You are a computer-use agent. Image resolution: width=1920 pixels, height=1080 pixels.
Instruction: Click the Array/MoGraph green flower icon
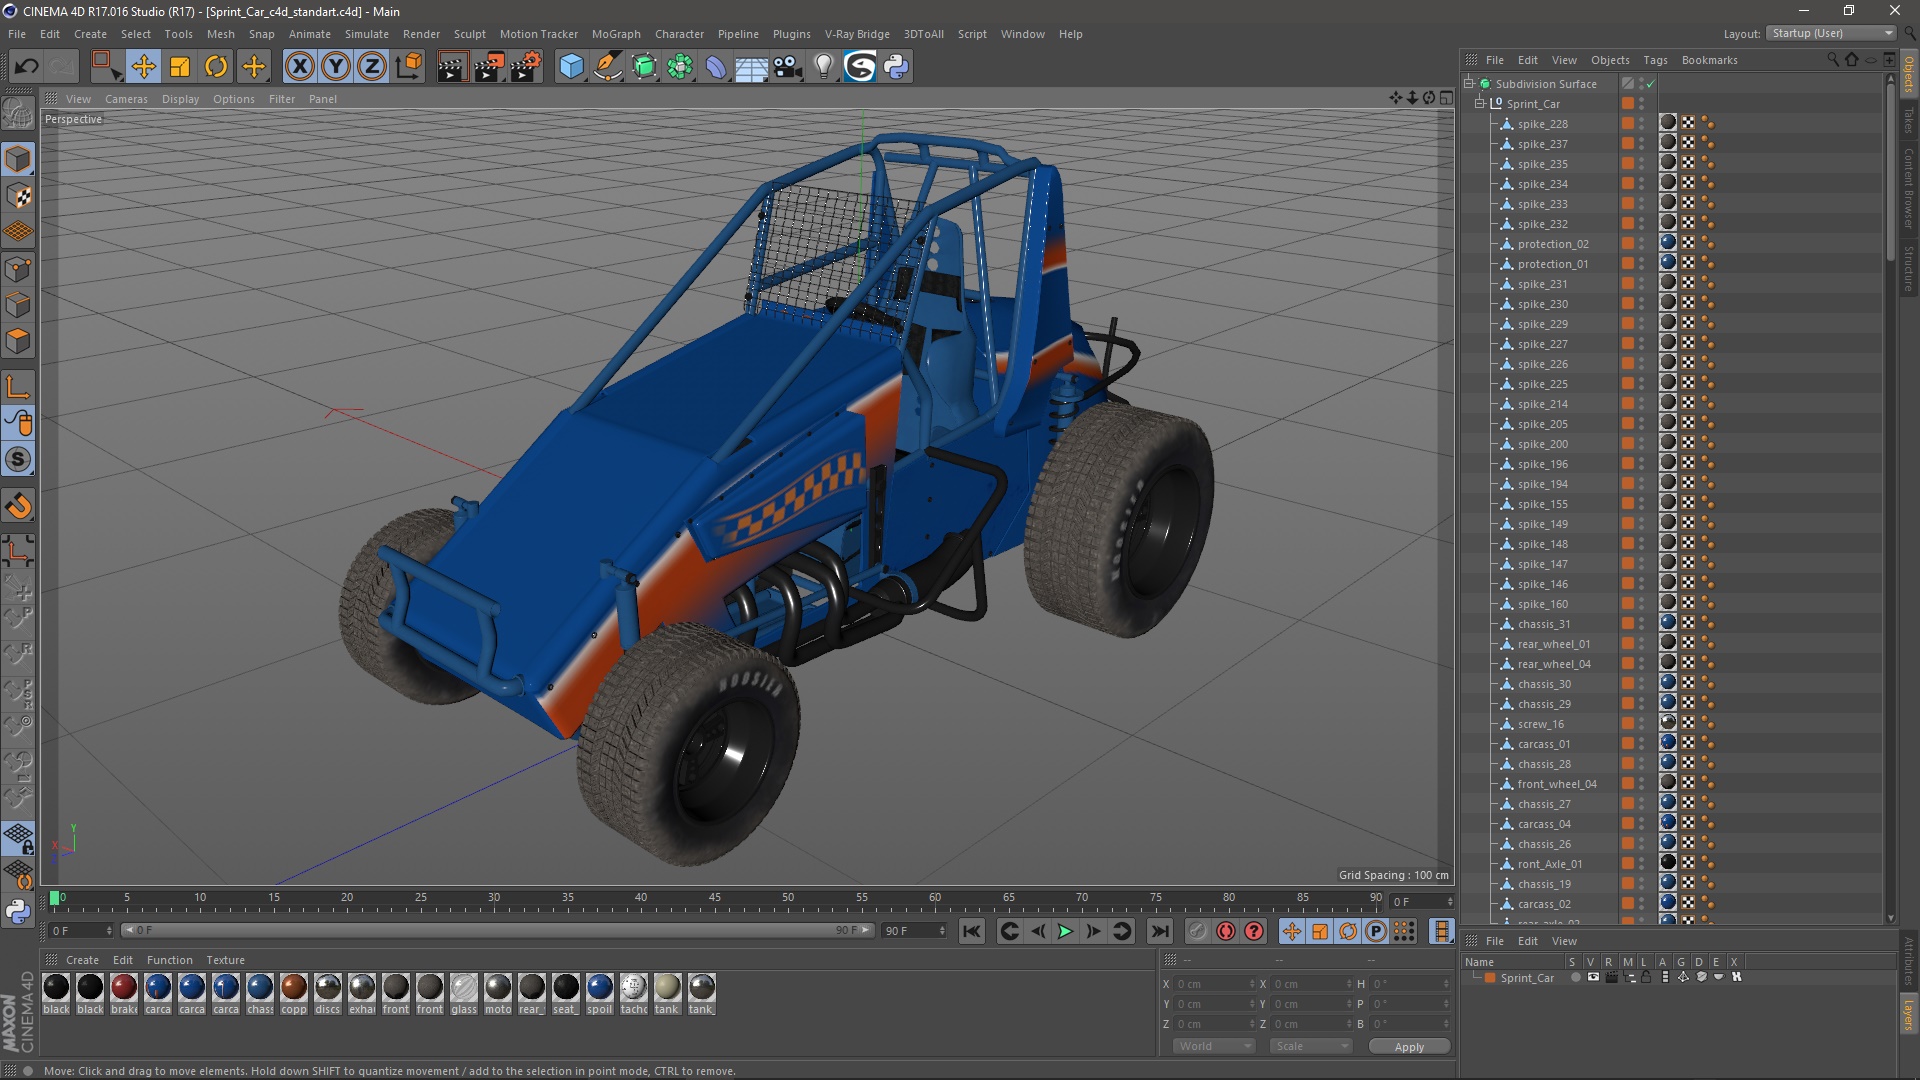(x=680, y=67)
